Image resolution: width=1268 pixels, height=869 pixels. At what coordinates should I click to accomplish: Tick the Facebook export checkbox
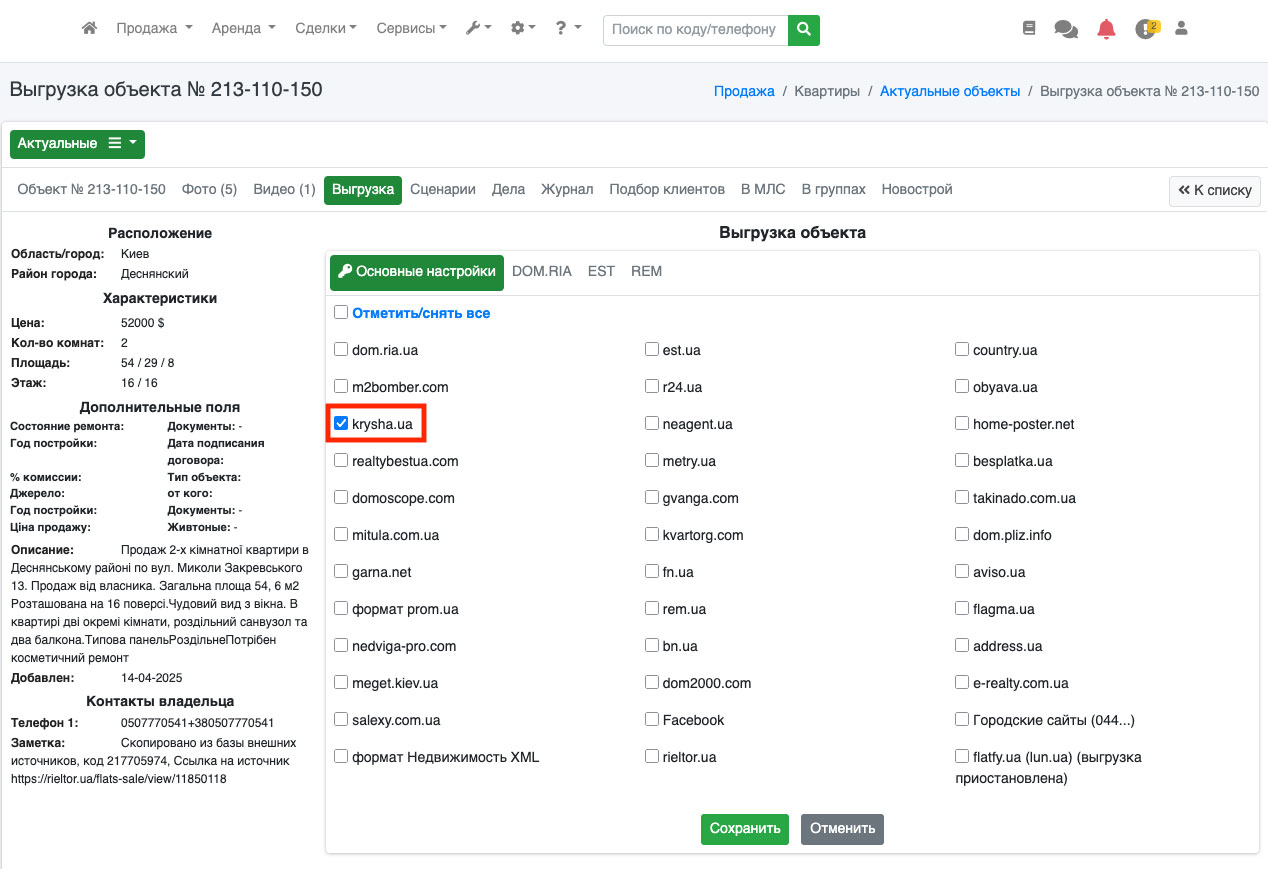pyautogui.click(x=652, y=720)
